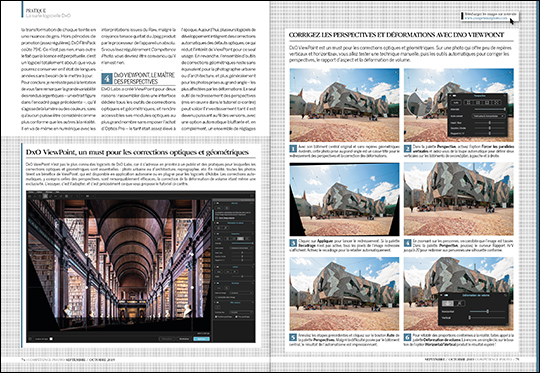Click the Horizontal slider in Déformation de volume palette
This screenshot has width=540, height=373.
coord(487,311)
